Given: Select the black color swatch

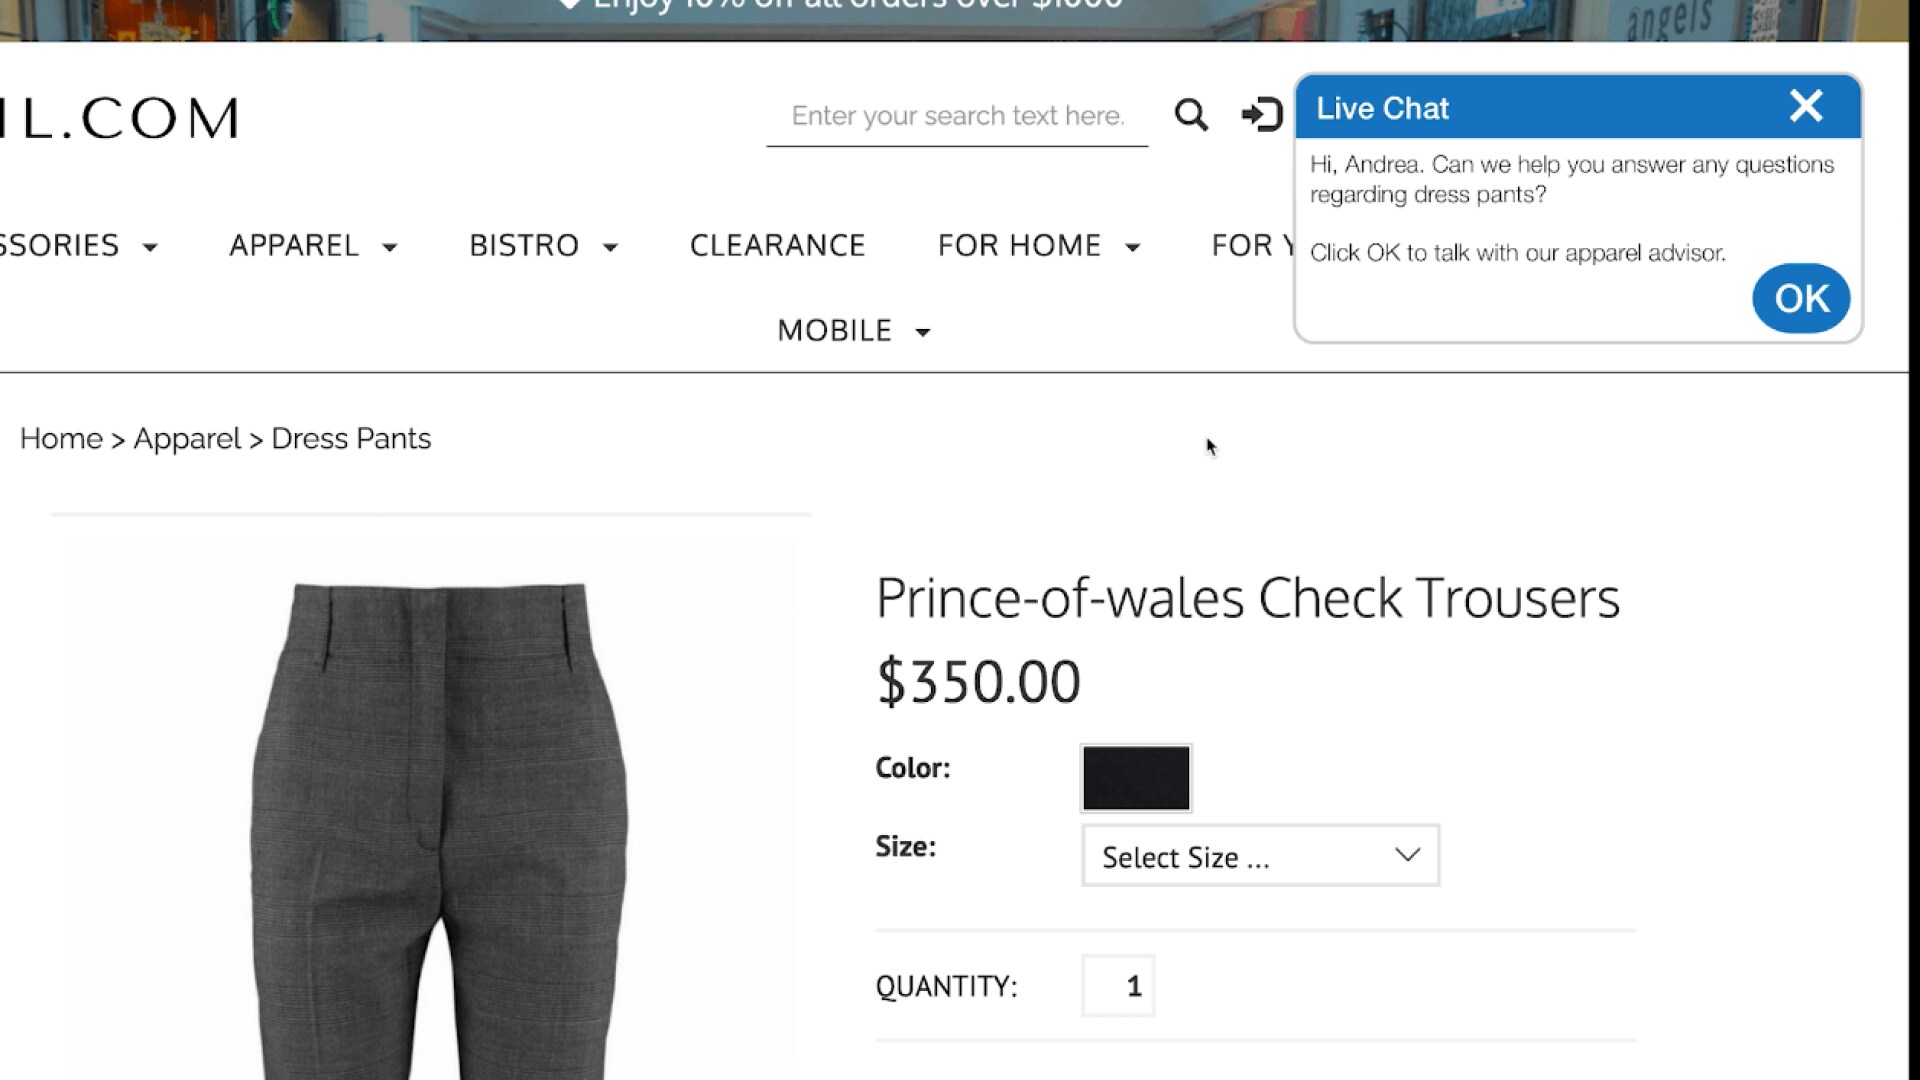Looking at the screenshot, I should [x=1136, y=778].
